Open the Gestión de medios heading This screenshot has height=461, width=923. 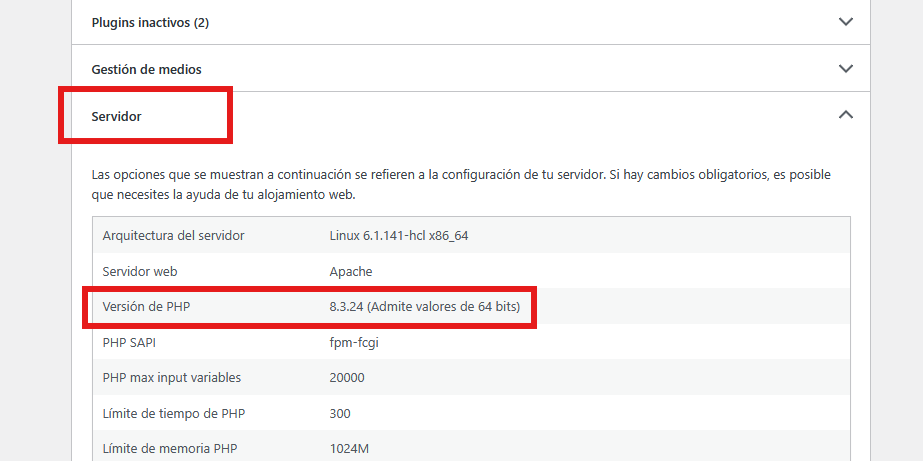tap(147, 69)
